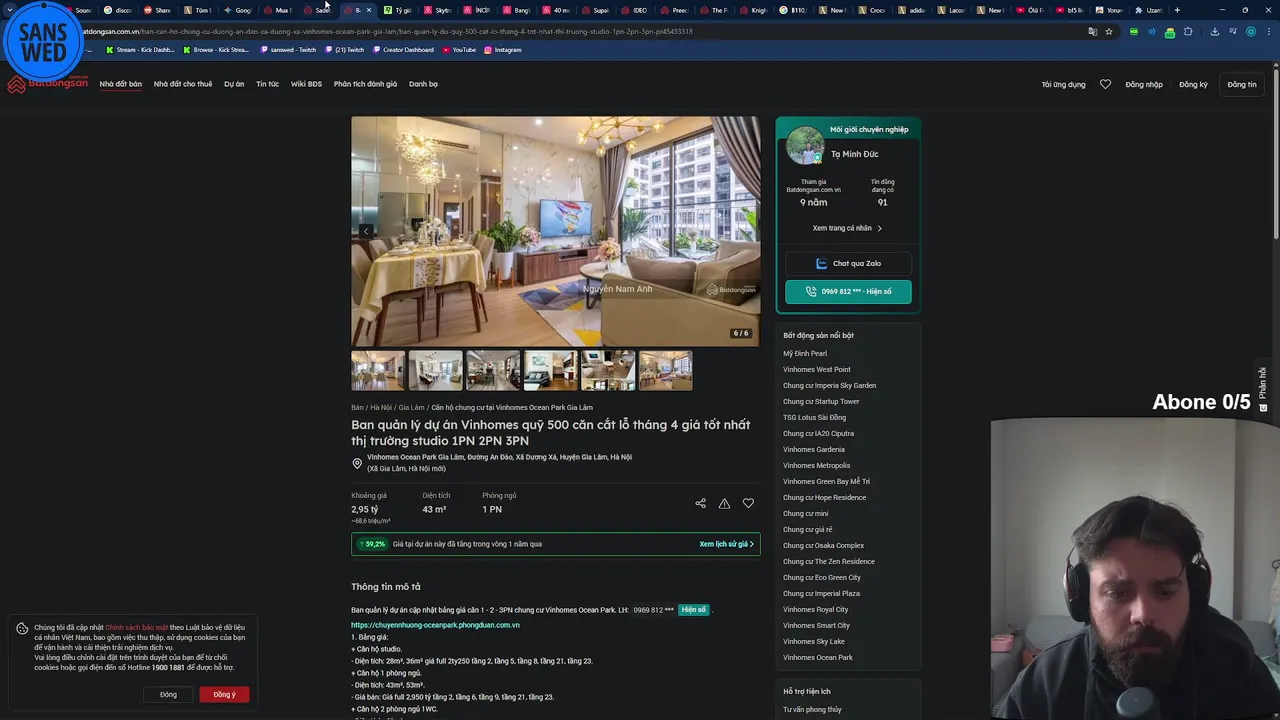The image size is (1280, 720).
Task: Click inline Hiện số in description
Action: [x=694, y=609]
